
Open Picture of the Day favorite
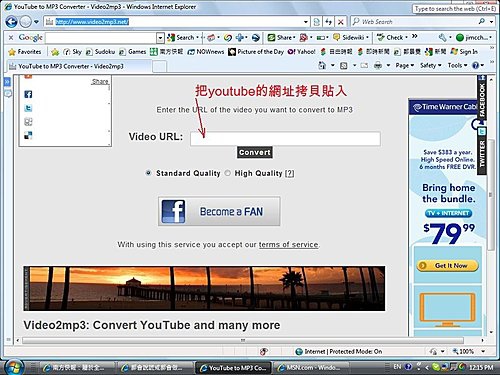point(256,52)
